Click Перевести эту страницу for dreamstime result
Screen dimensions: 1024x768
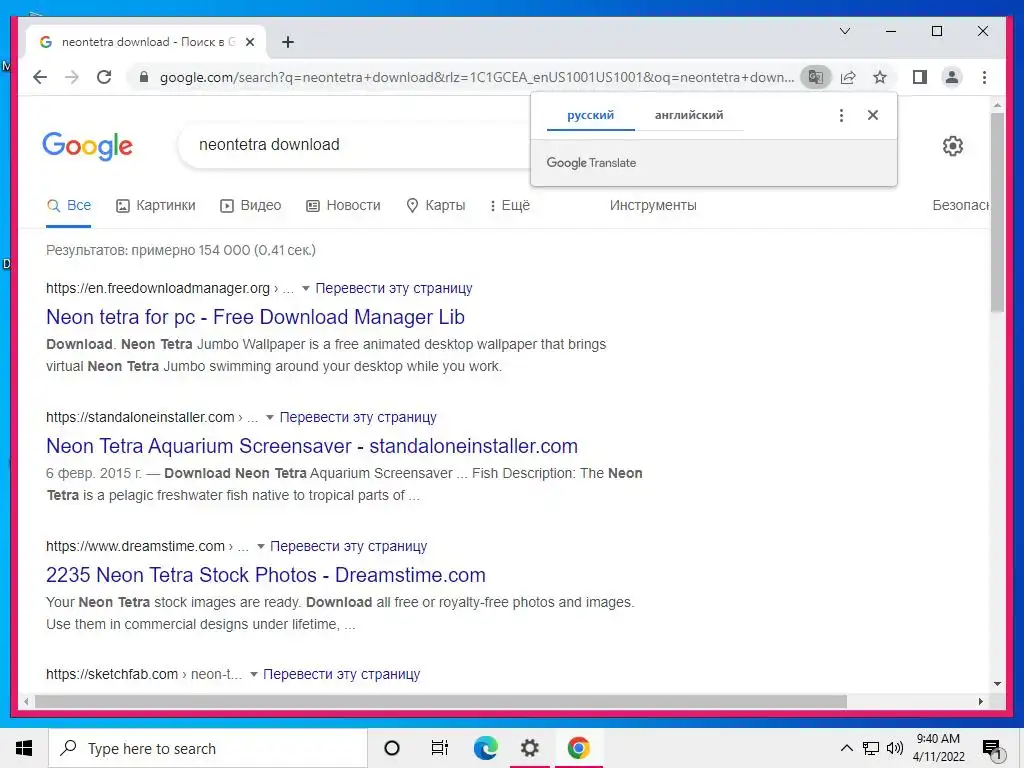point(349,546)
